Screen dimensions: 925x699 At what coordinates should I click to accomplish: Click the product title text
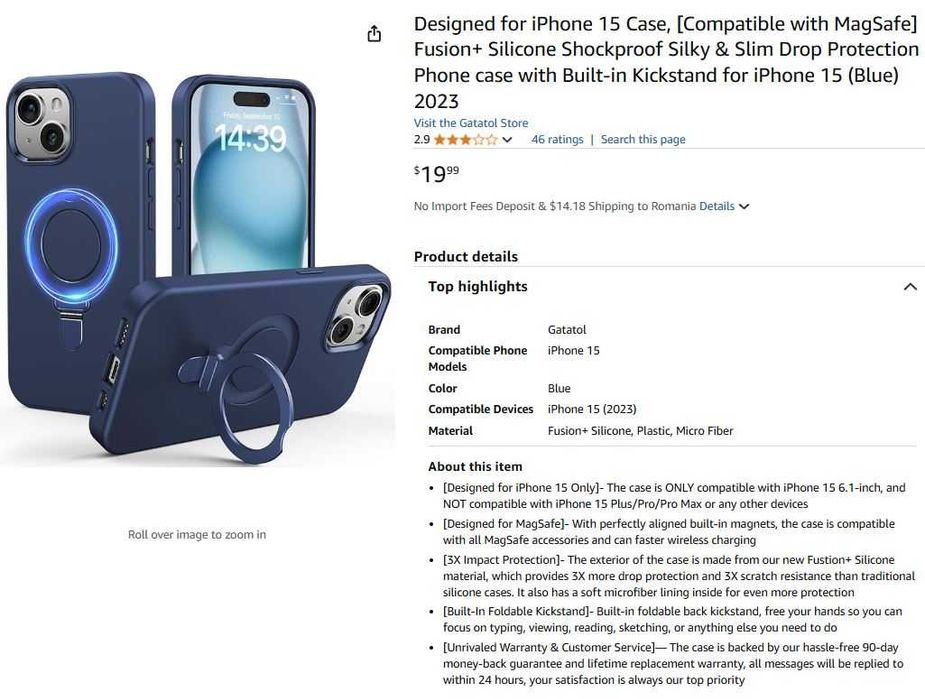pyautogui.click(x=666, y=63)
